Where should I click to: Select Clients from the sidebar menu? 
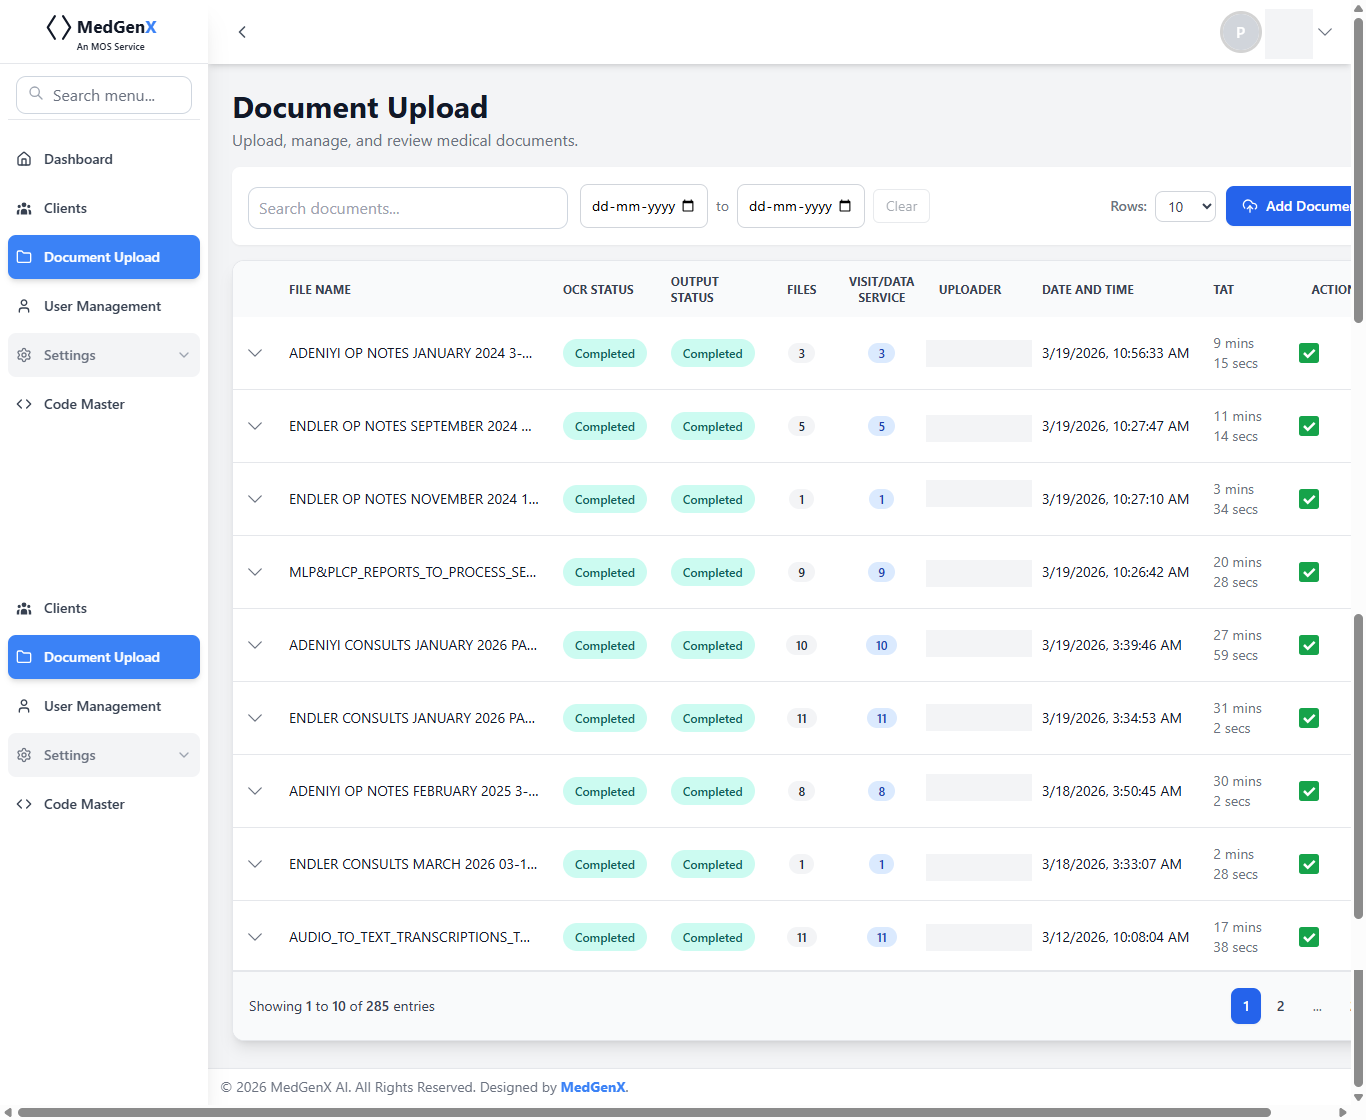[65, 208]
